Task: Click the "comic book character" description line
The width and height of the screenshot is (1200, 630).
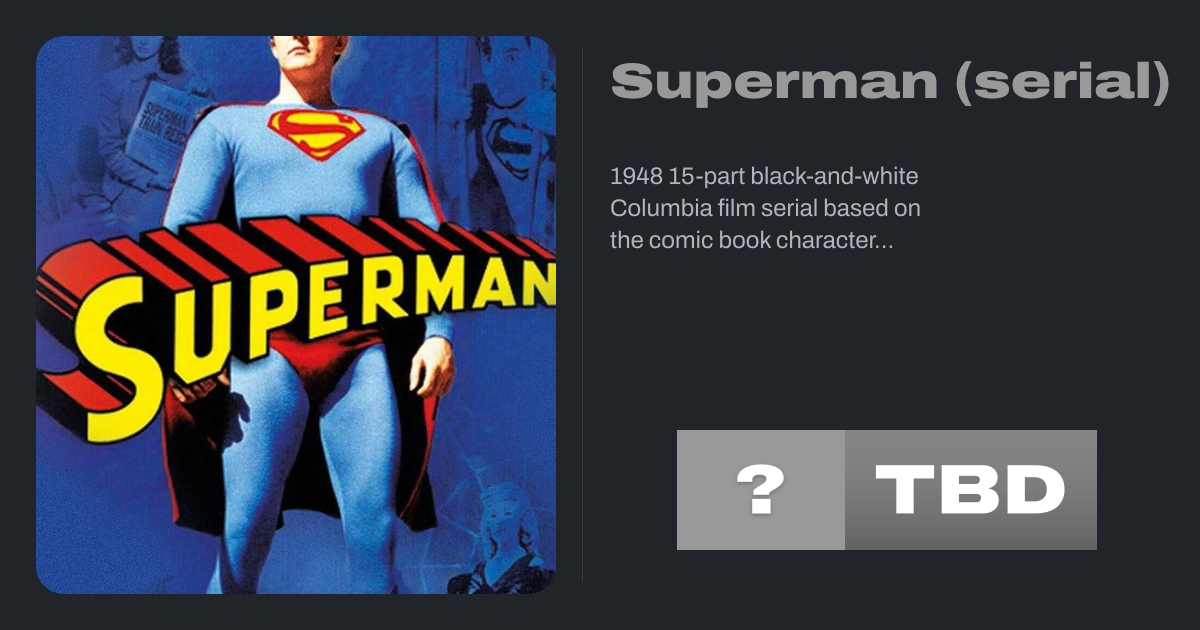Action: (750, 241)
